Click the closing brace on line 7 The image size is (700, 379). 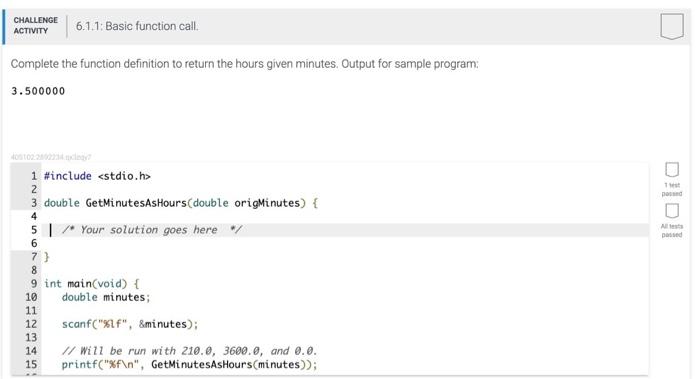(x=46, y=257)
